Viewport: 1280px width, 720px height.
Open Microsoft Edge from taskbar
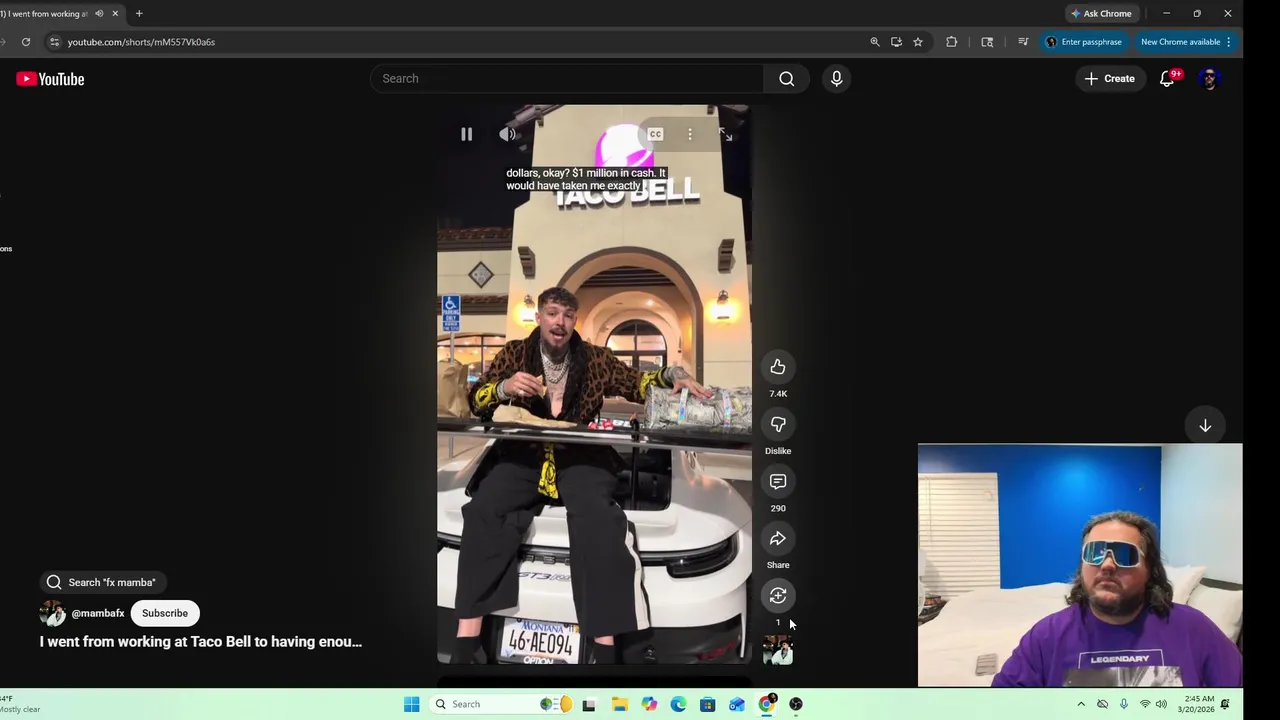coord(678,704)
